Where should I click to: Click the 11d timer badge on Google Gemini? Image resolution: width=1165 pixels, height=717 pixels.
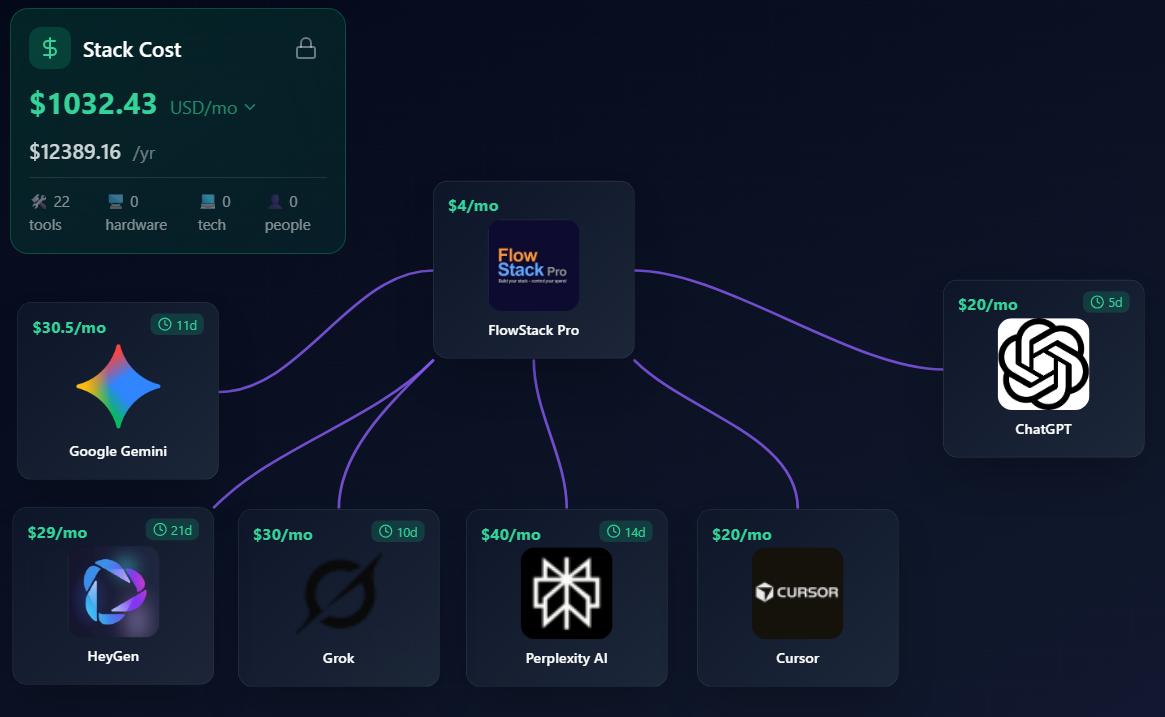click(177, 324)
